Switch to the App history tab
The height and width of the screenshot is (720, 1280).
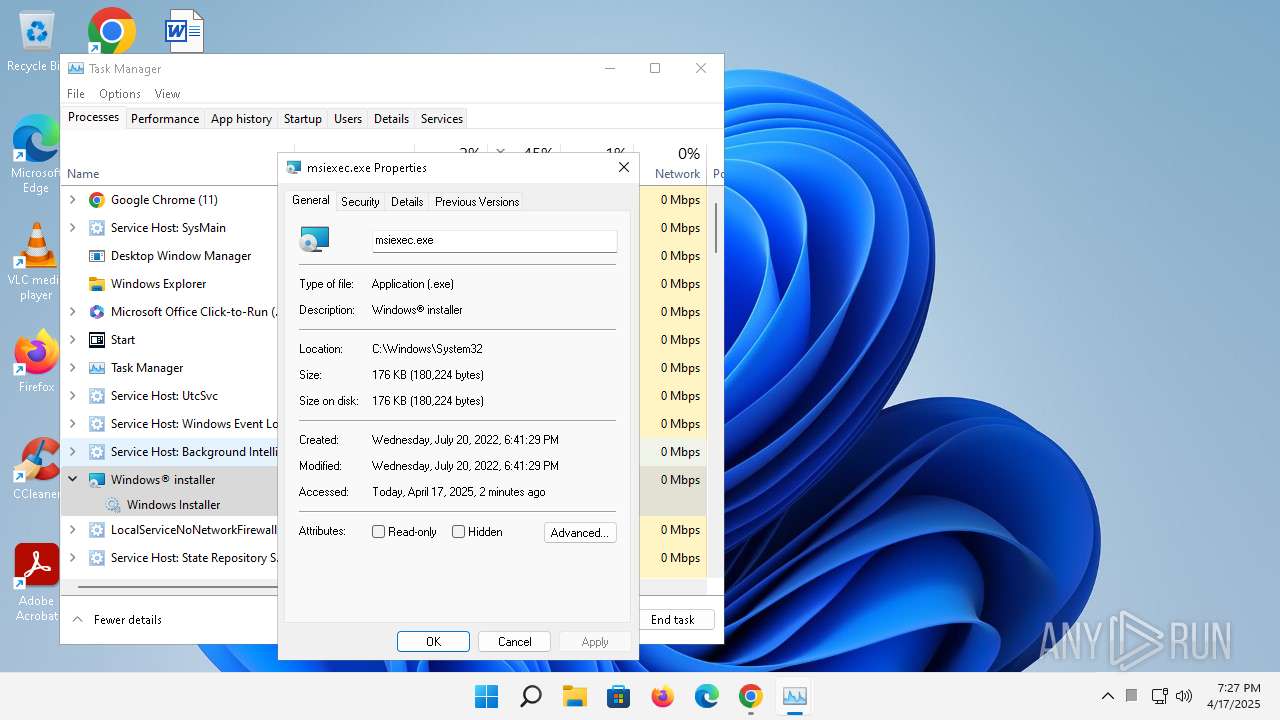[x=241, y=118]
